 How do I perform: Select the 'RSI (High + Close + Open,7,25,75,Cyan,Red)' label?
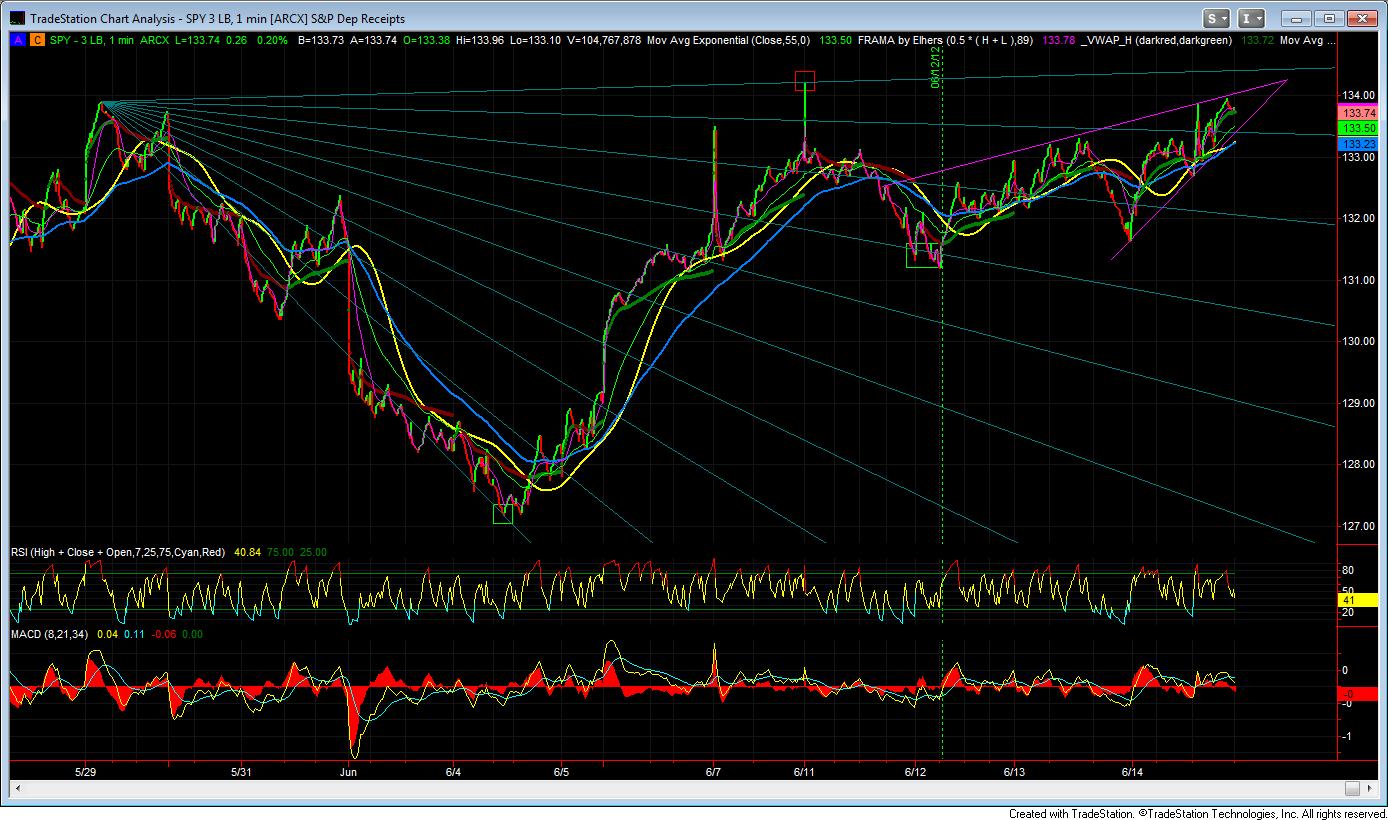120,552
